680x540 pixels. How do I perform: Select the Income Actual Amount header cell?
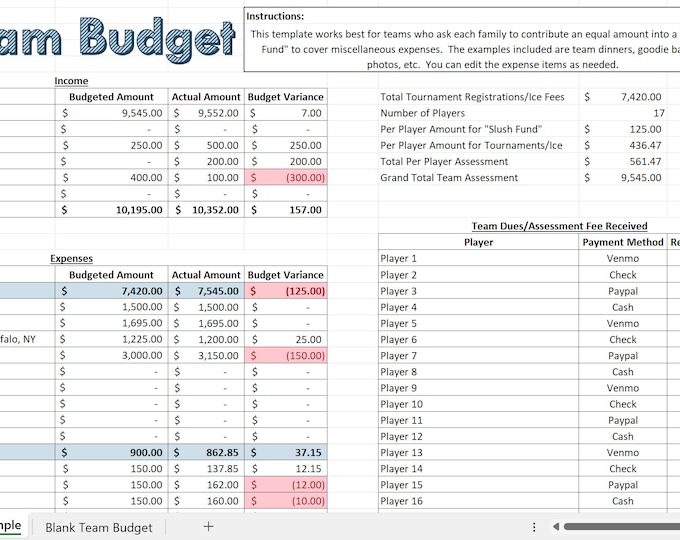[206, 97]
